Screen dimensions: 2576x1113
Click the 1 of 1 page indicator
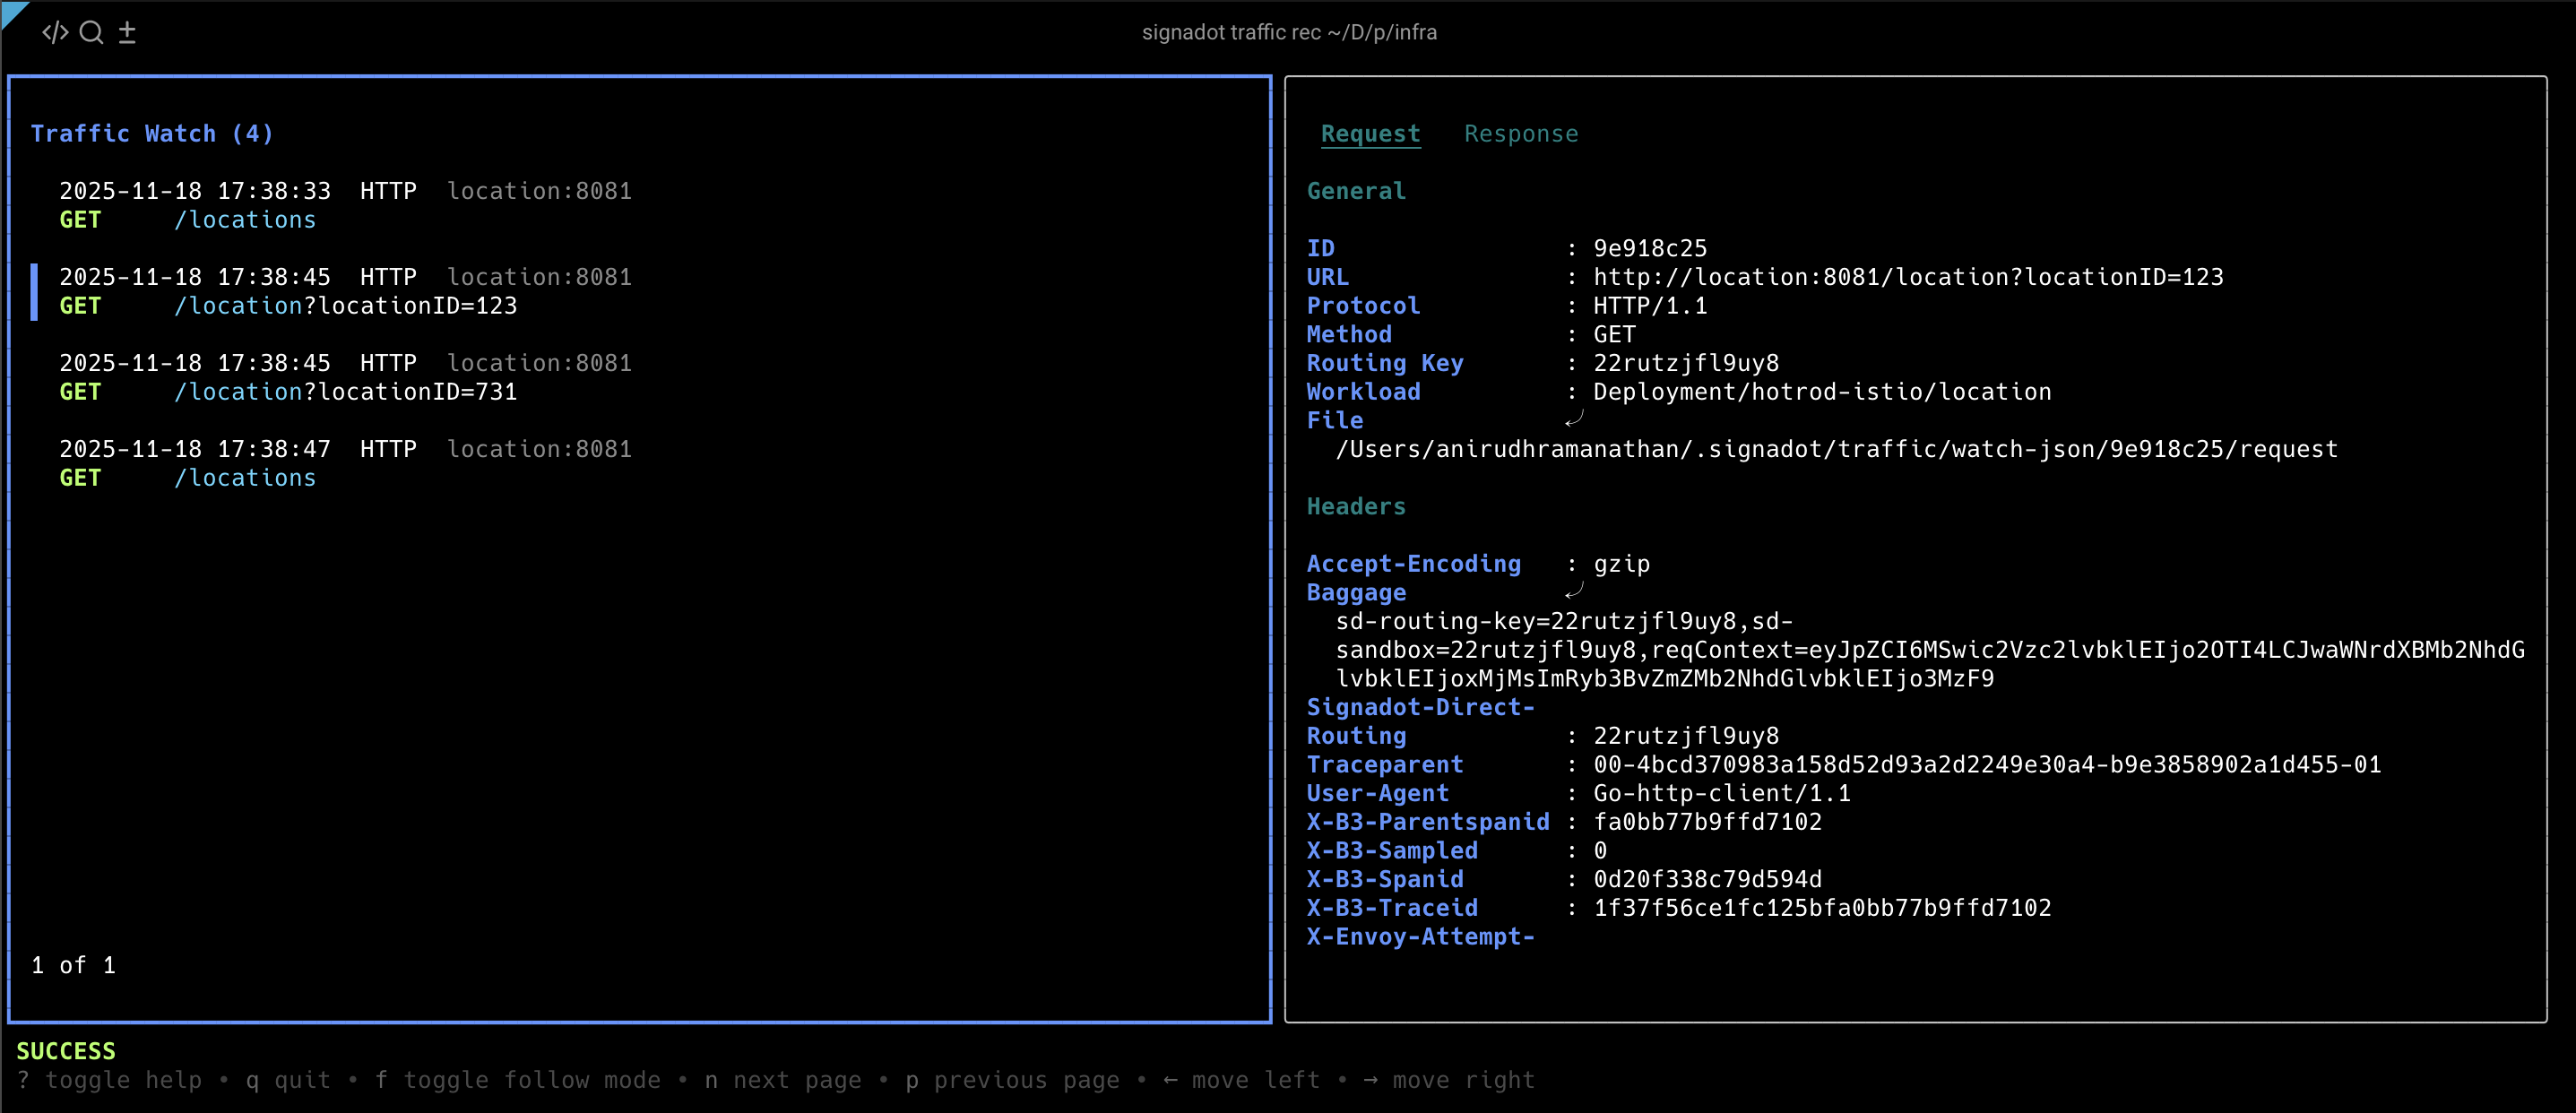(x=73, y=964)
